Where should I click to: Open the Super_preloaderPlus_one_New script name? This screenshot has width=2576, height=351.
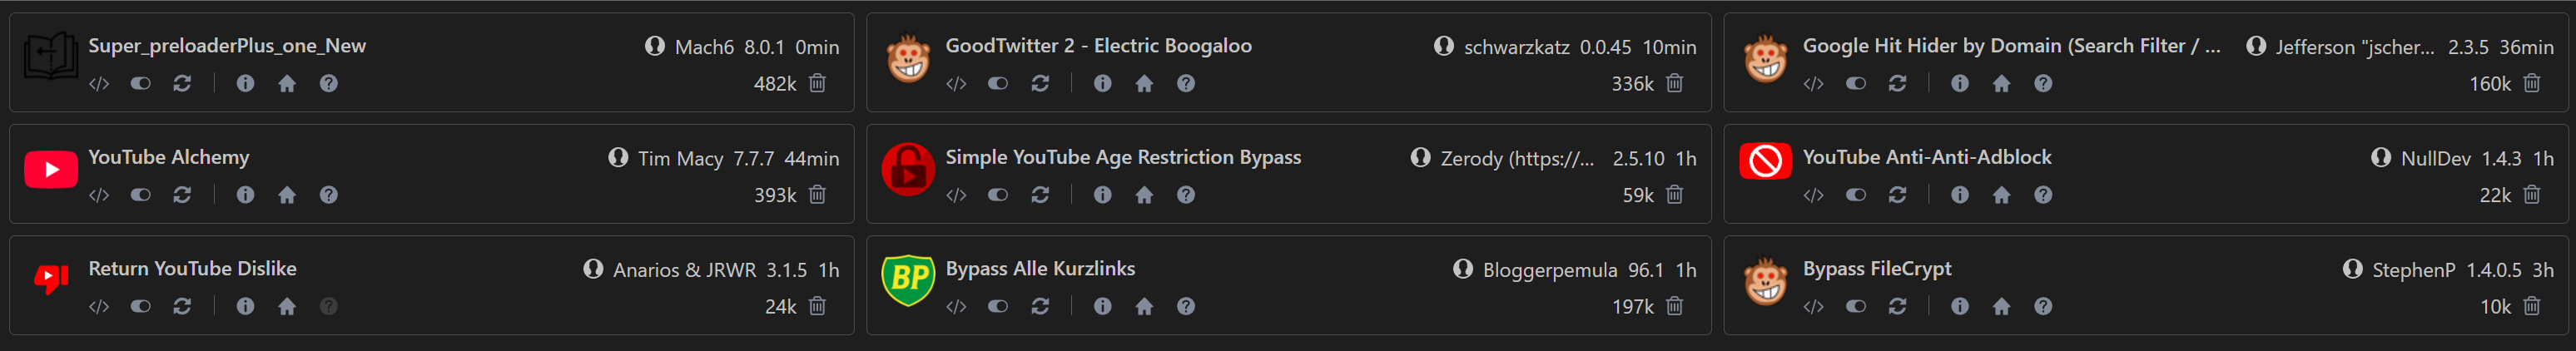(227, 46)
